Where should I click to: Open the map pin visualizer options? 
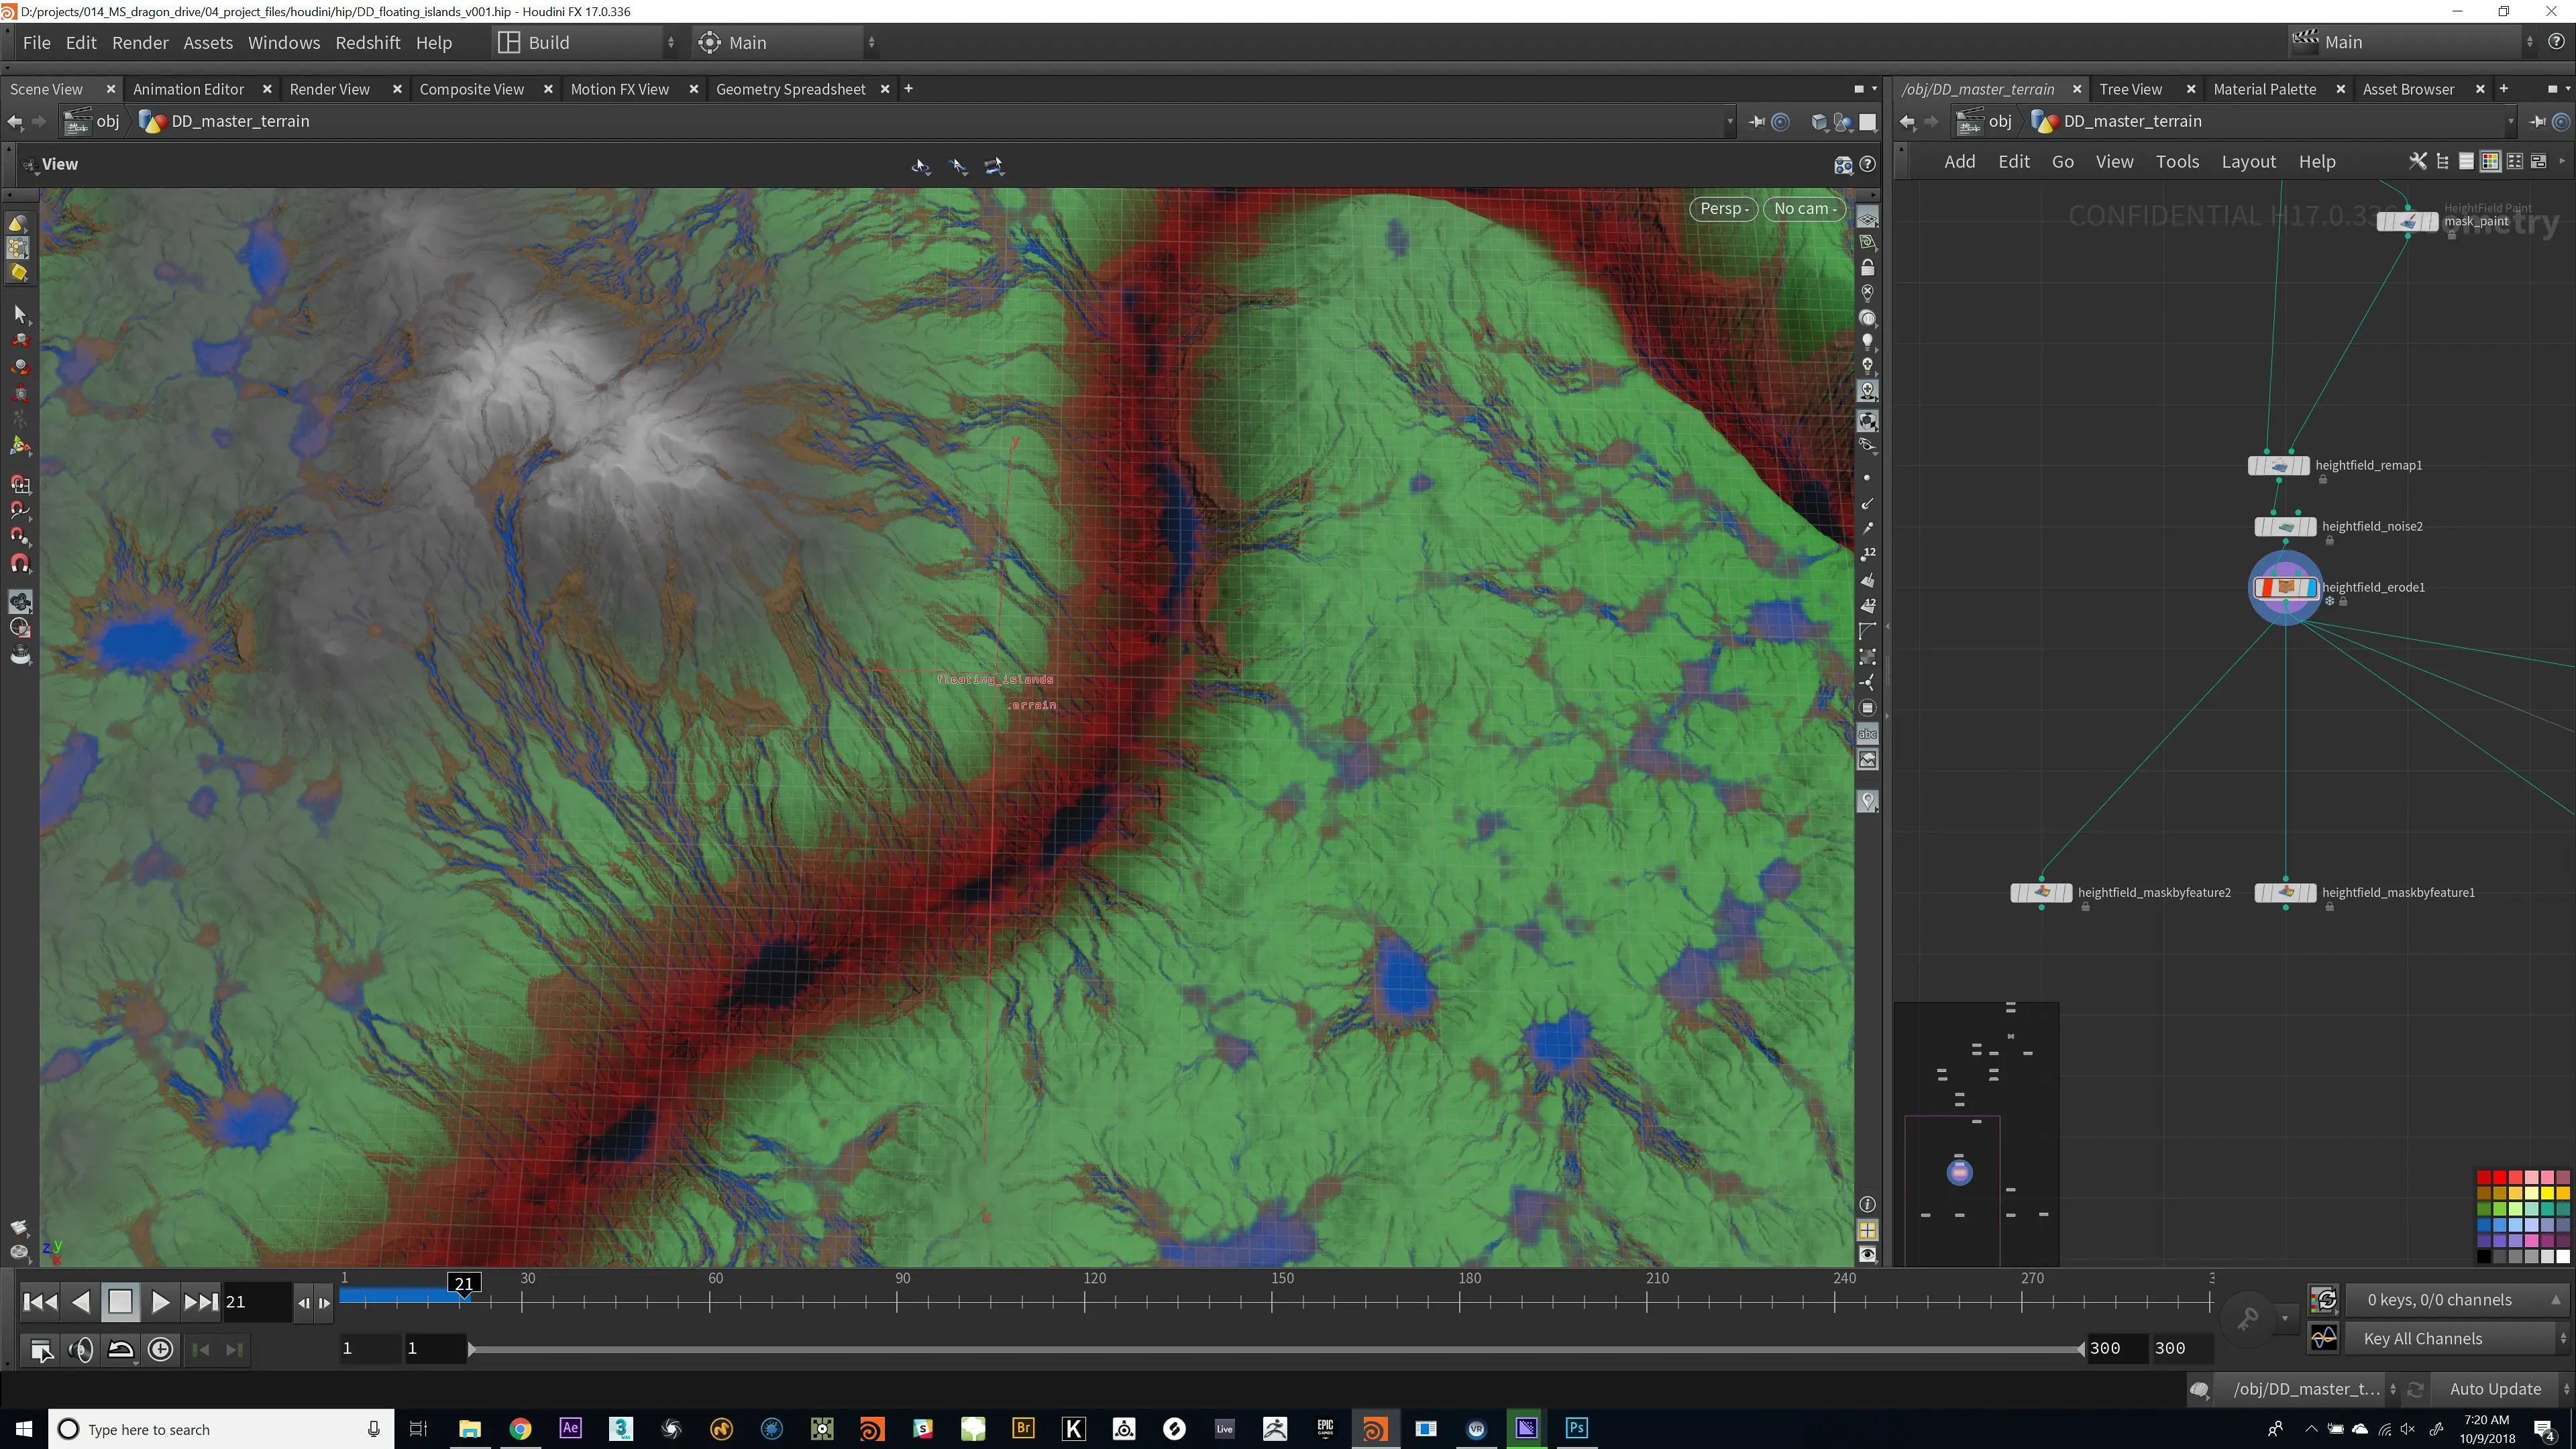(x=1867, y=801)
